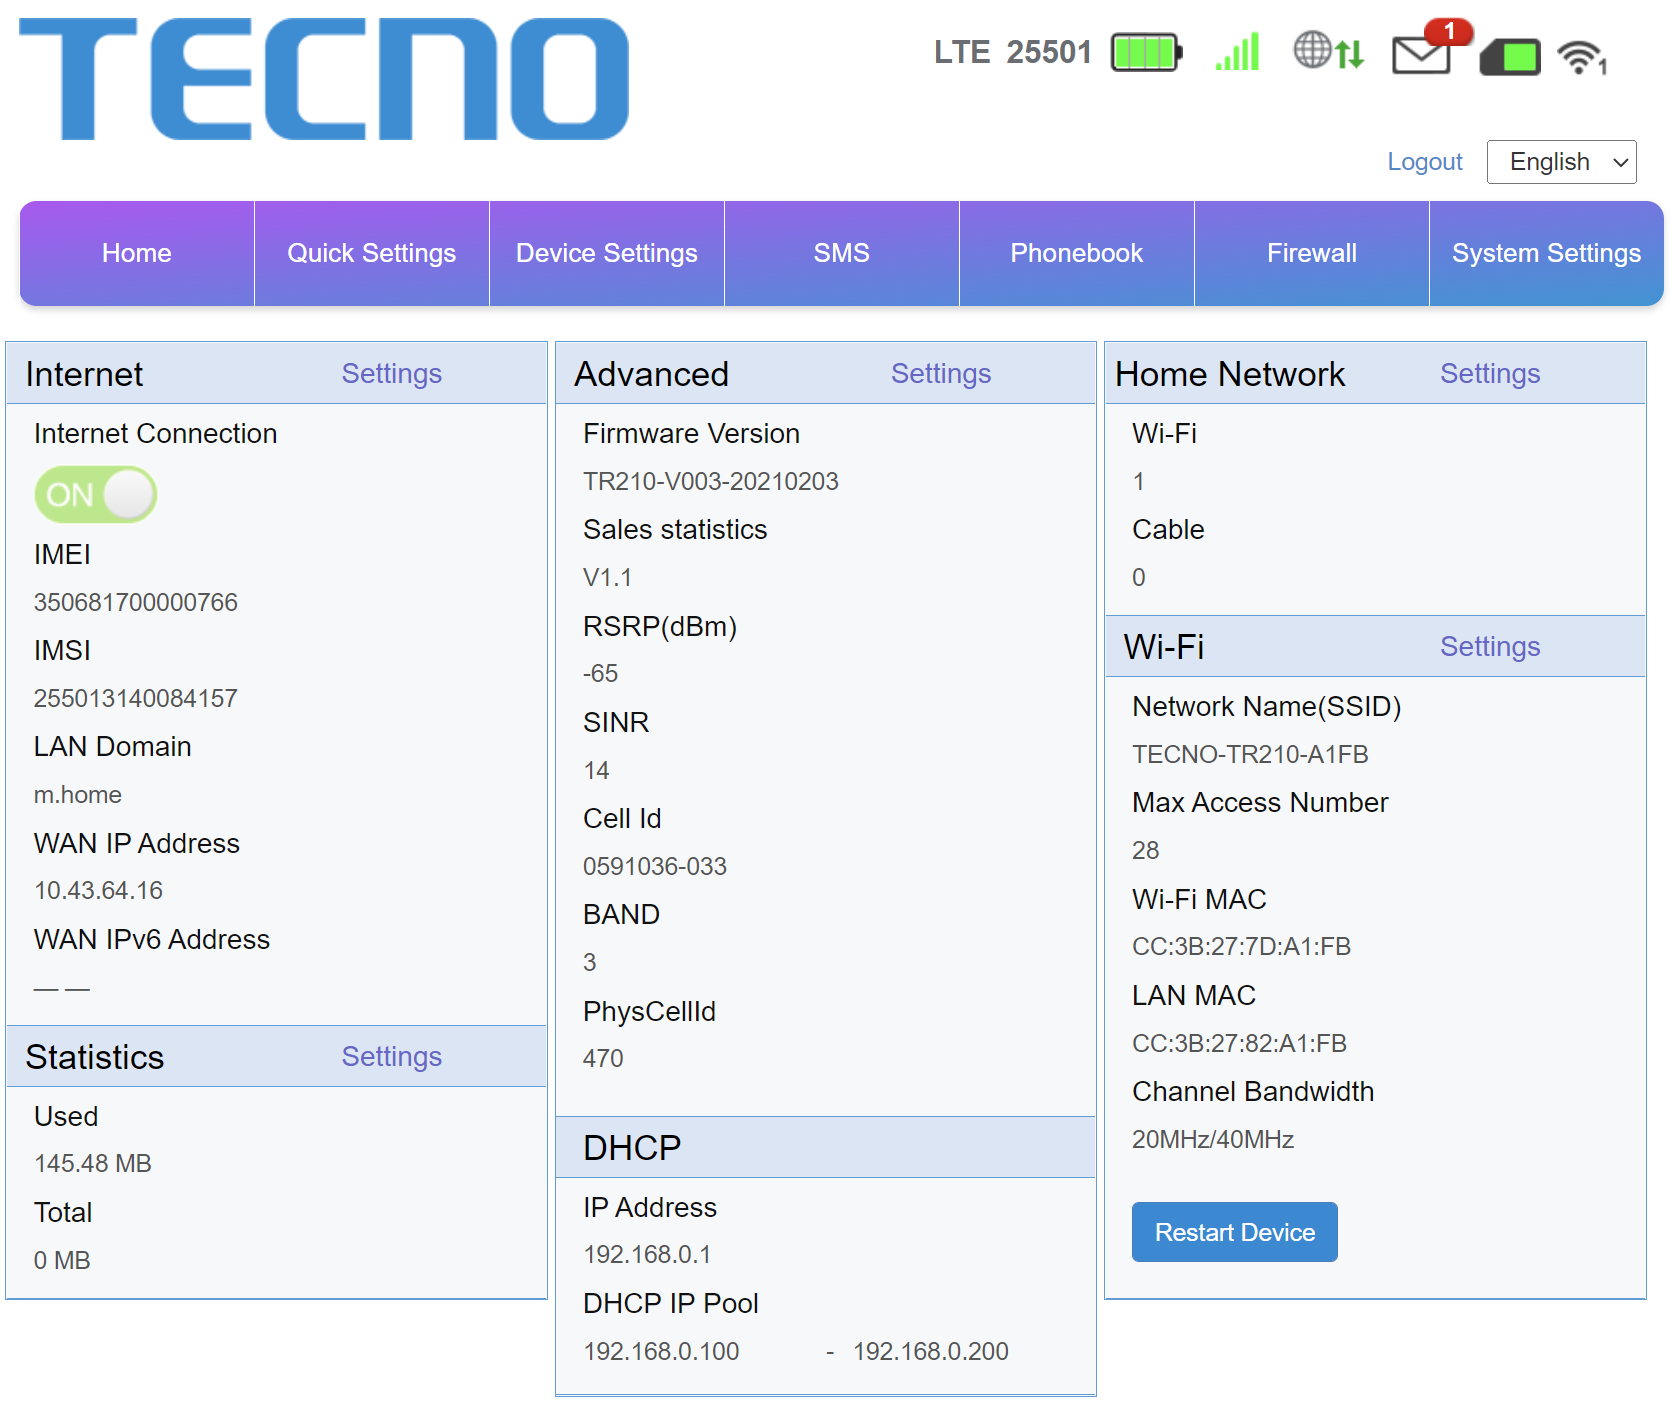The width and height of the screenshot is (1676, 1420).
Task: Click the green signal strength bars
Action: point(1237,52)
